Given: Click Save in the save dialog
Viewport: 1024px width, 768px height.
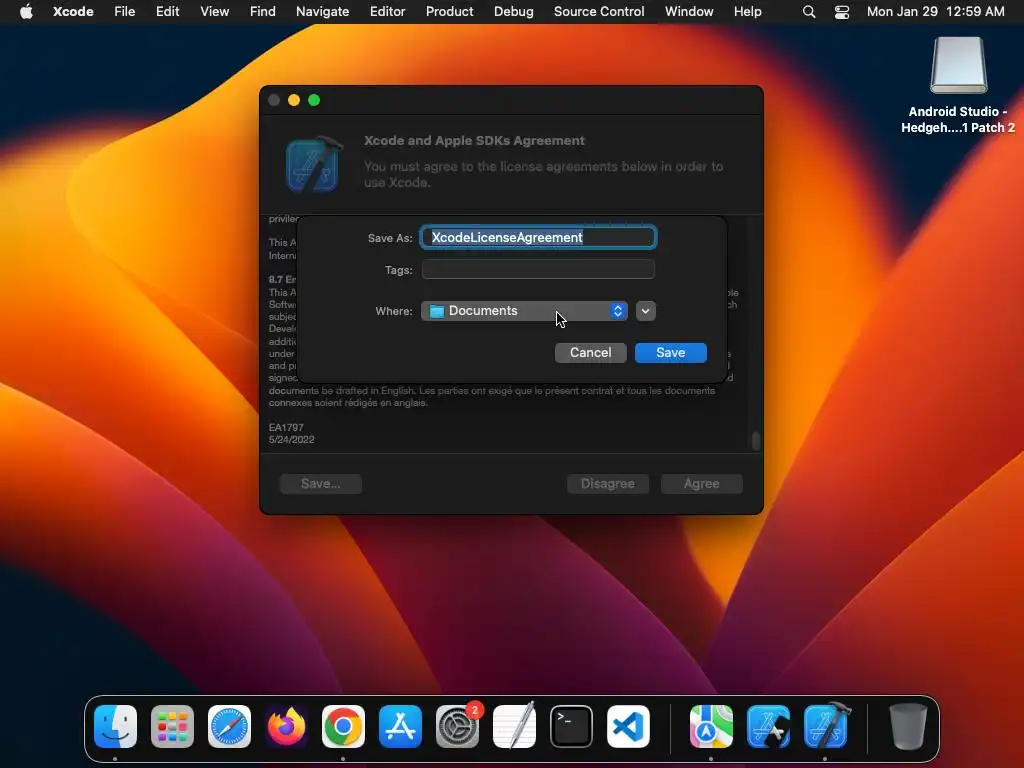Looking at the screenshot, I should tap(671, 353).
